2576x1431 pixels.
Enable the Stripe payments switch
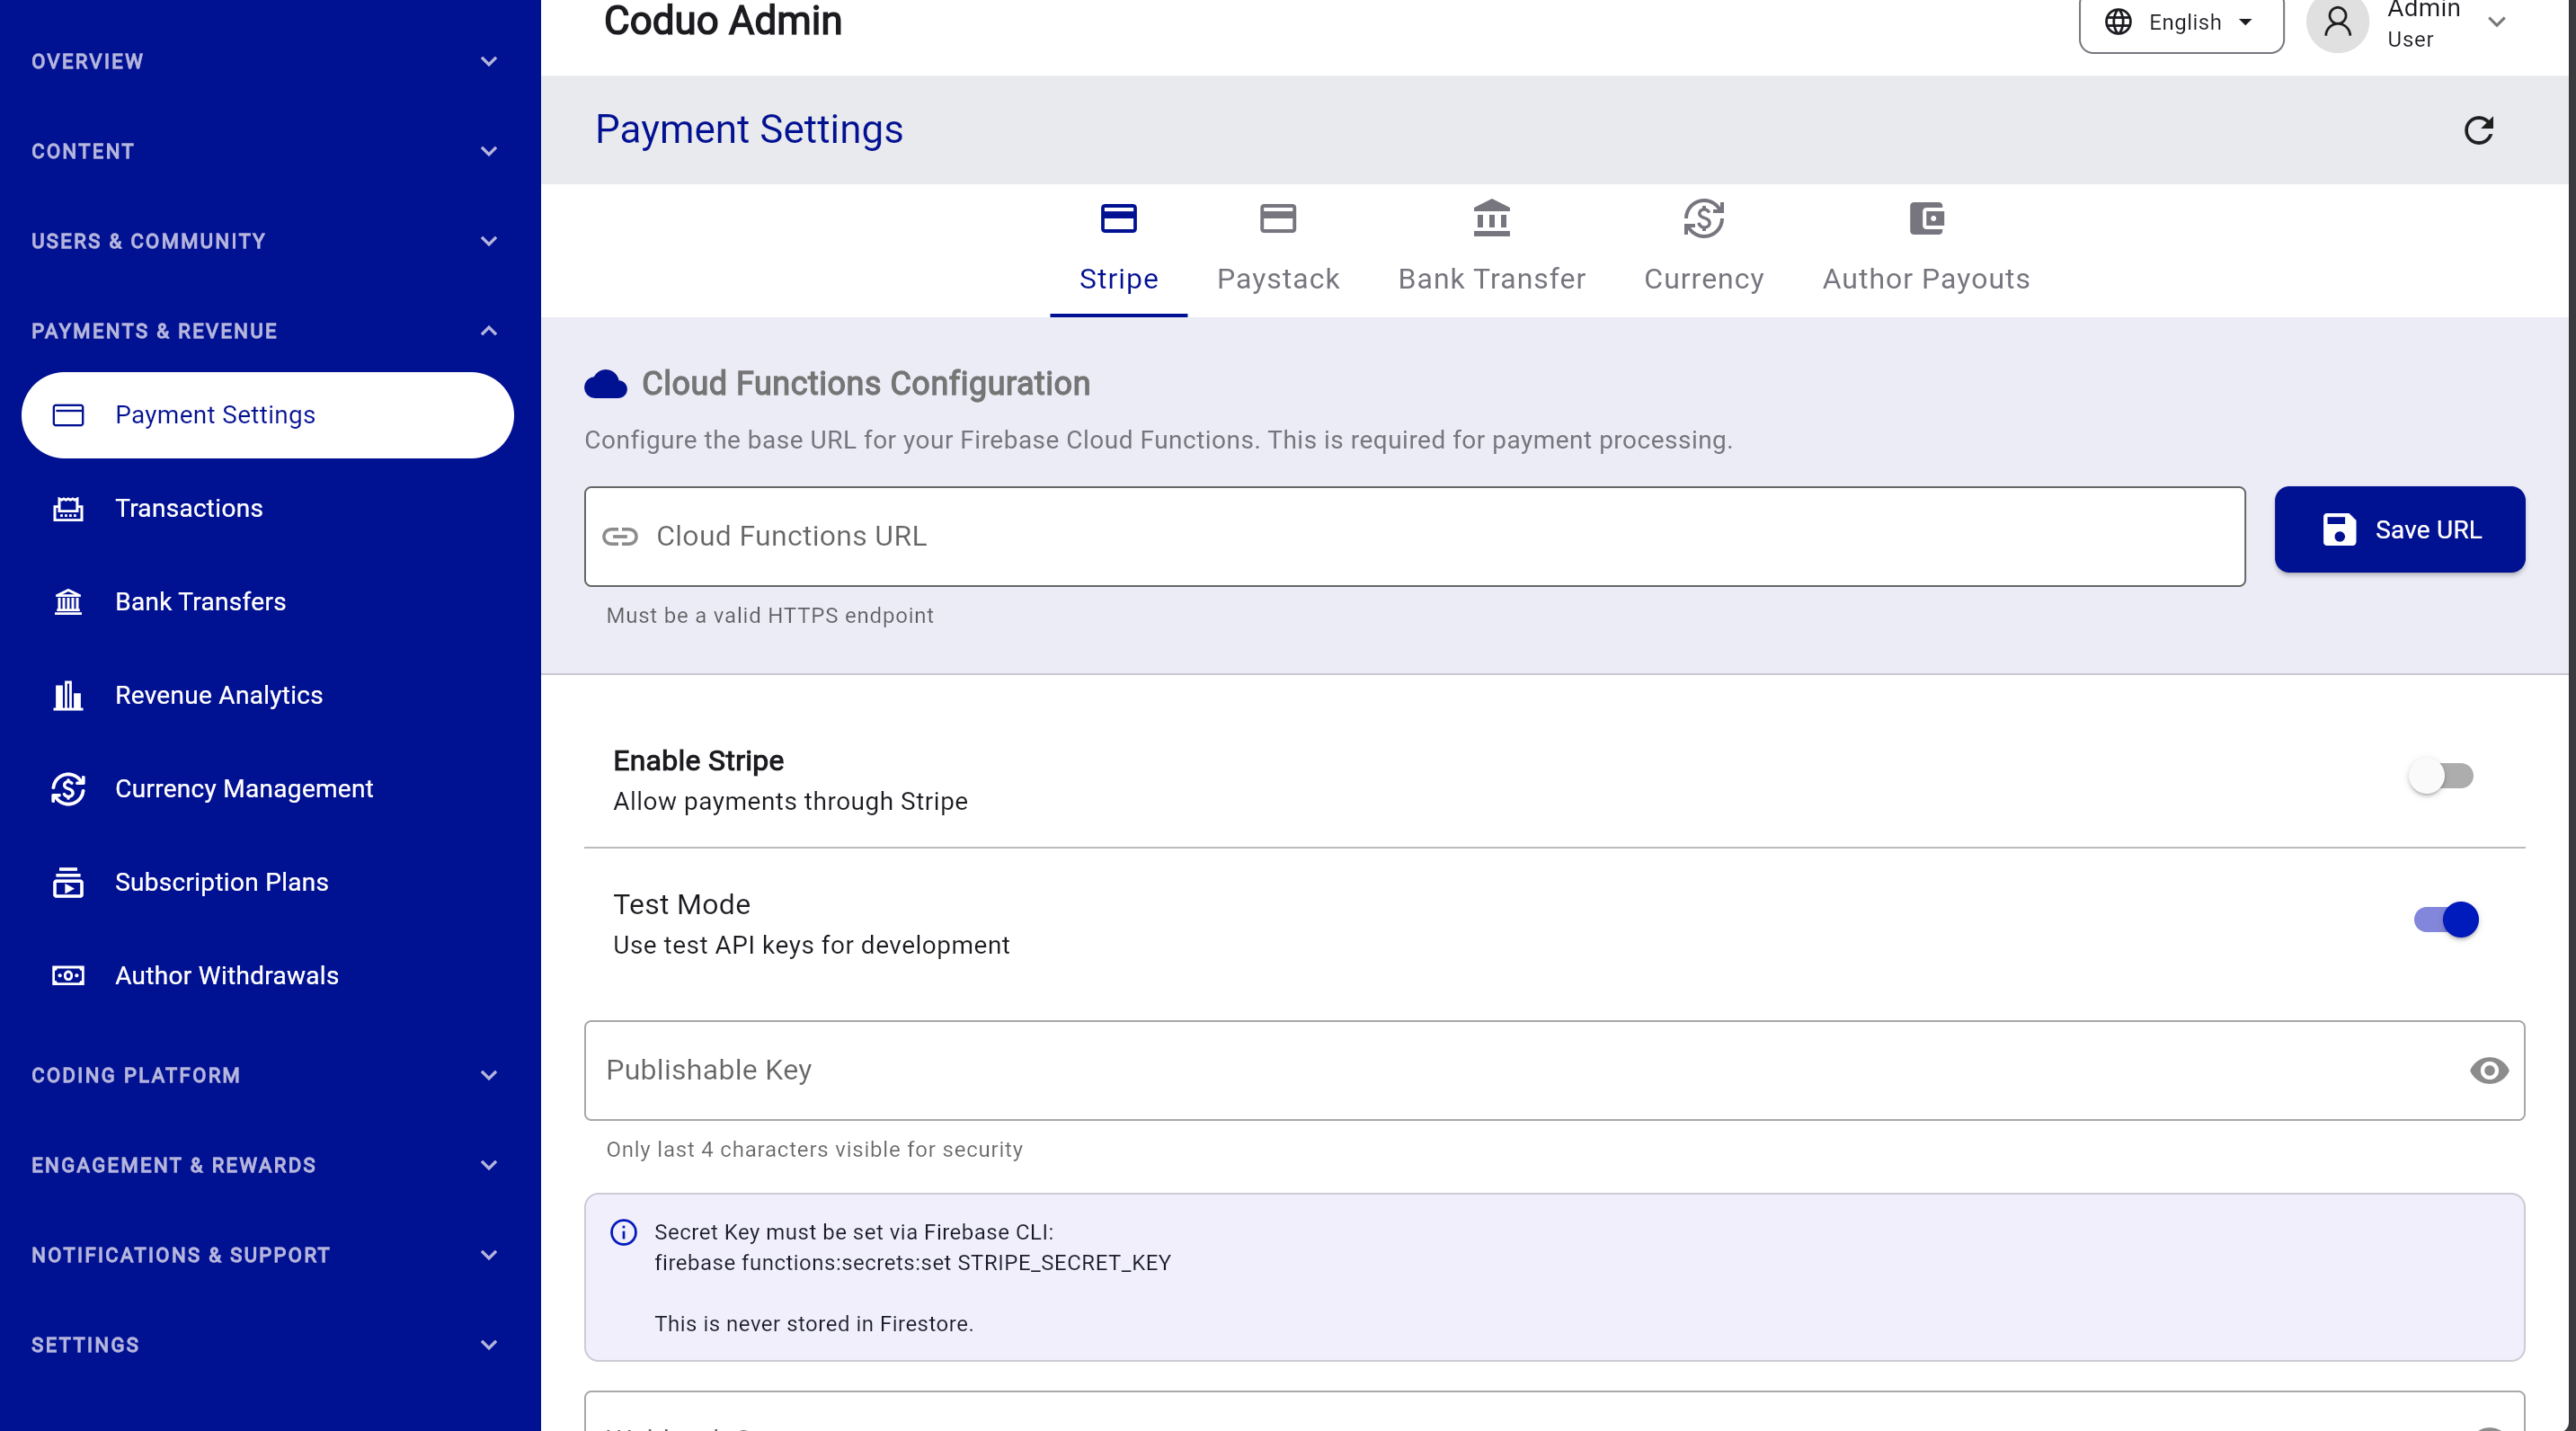2440,776
